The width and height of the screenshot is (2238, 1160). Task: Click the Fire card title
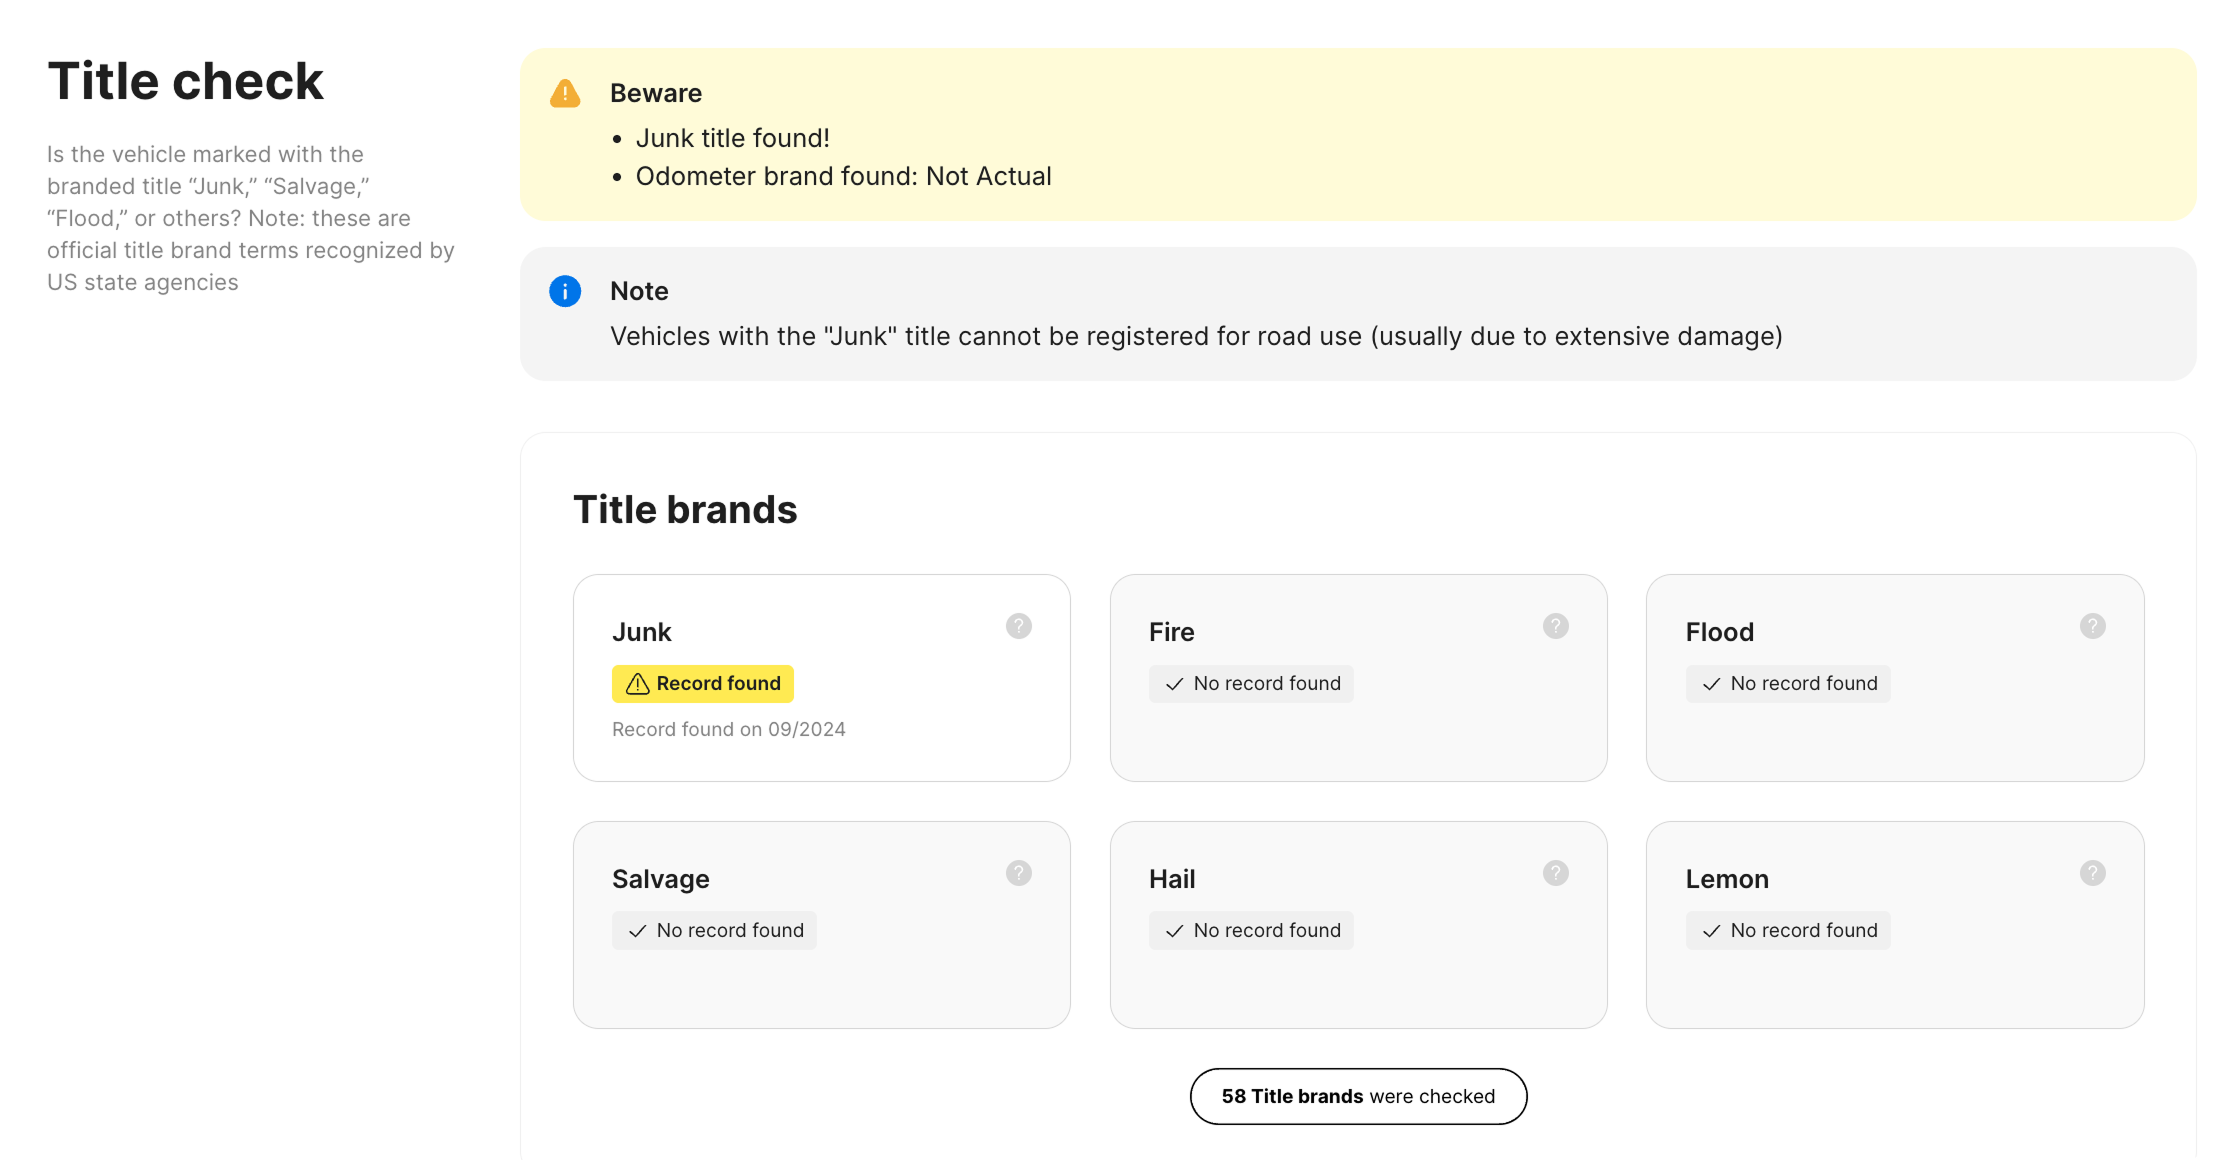tap(1171, 632)
